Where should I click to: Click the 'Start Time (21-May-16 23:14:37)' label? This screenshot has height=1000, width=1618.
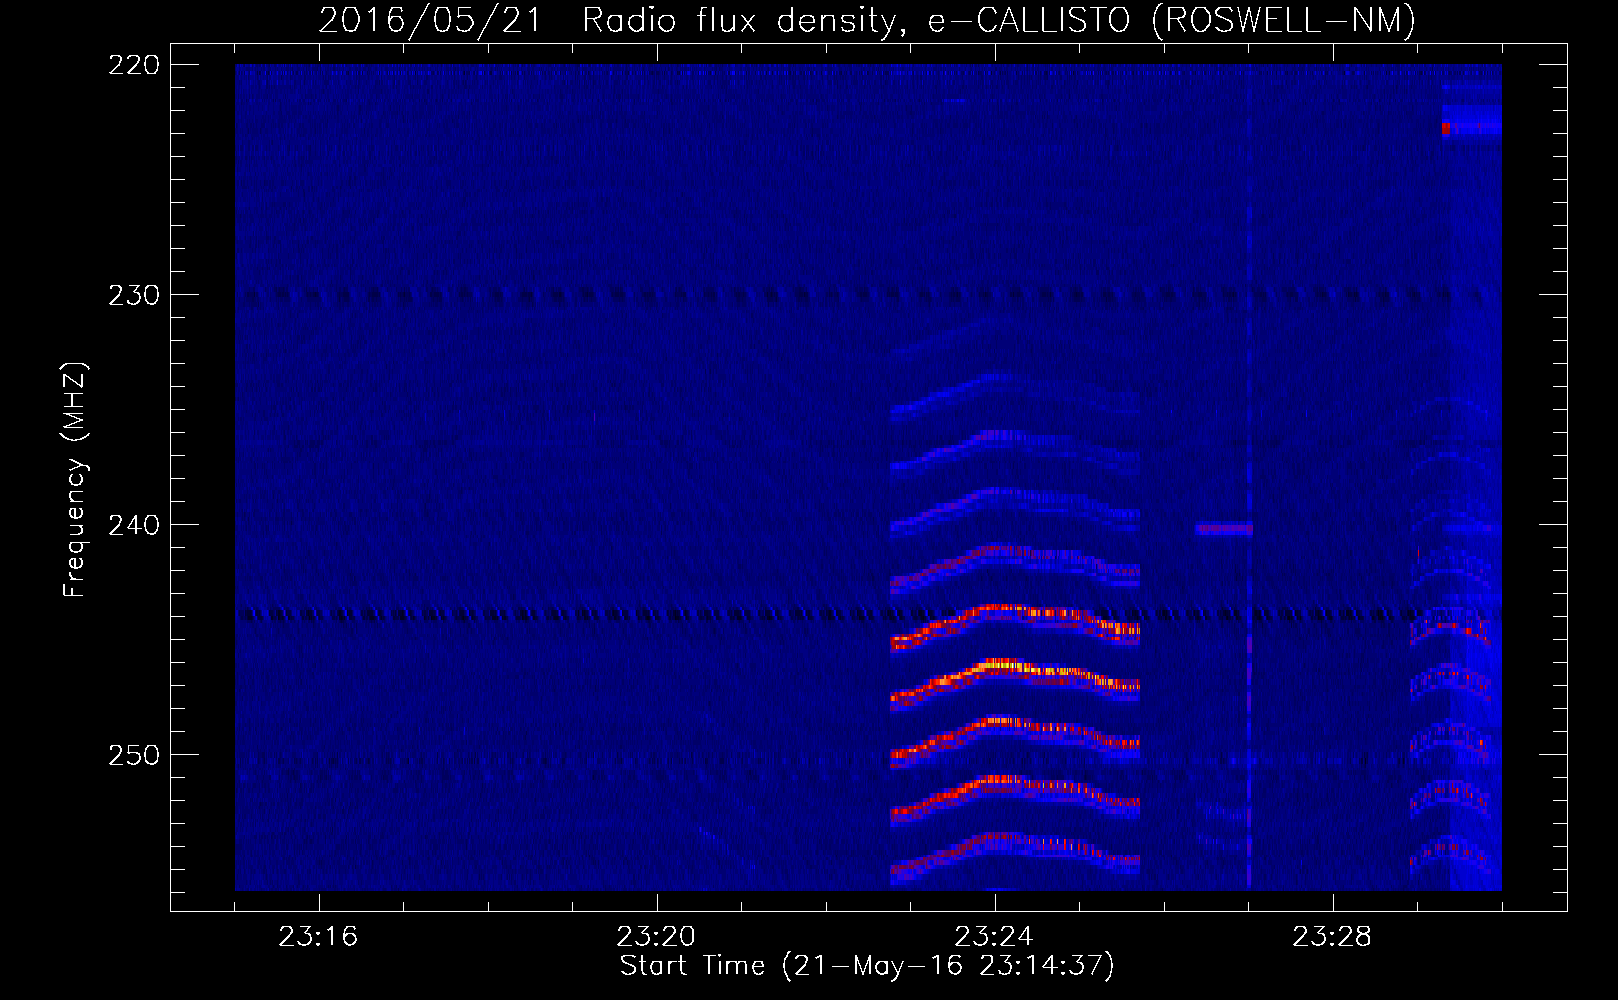pos(867,966)
